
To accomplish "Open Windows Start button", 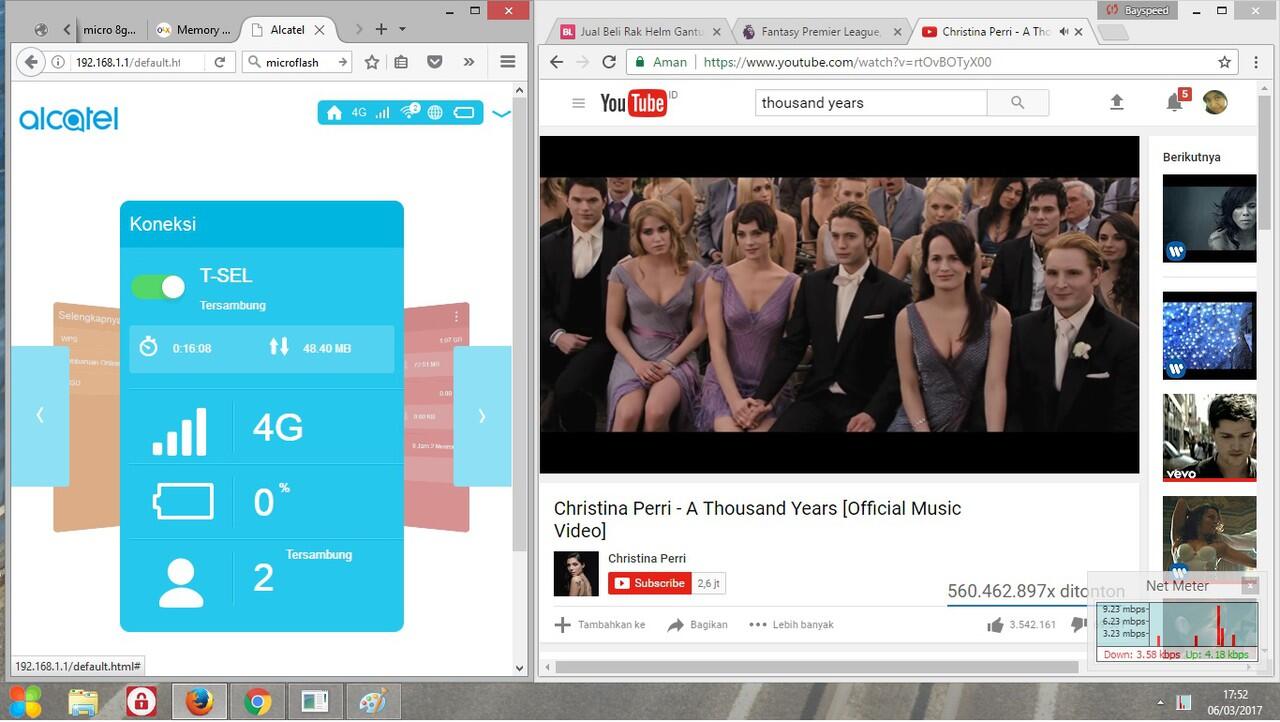I will (x=26, y=701).
